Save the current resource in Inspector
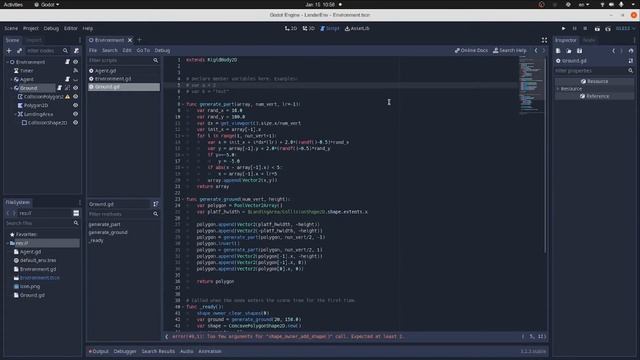This screenshot has height=360, width=640. [x=579, y=51]
